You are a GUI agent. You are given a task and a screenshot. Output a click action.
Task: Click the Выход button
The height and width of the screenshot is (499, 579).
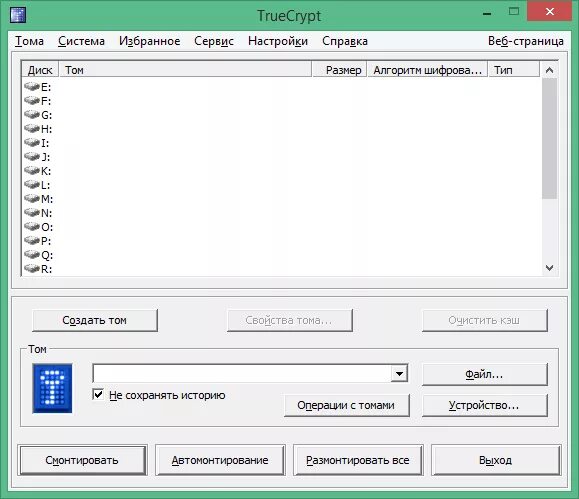(496, 460)
